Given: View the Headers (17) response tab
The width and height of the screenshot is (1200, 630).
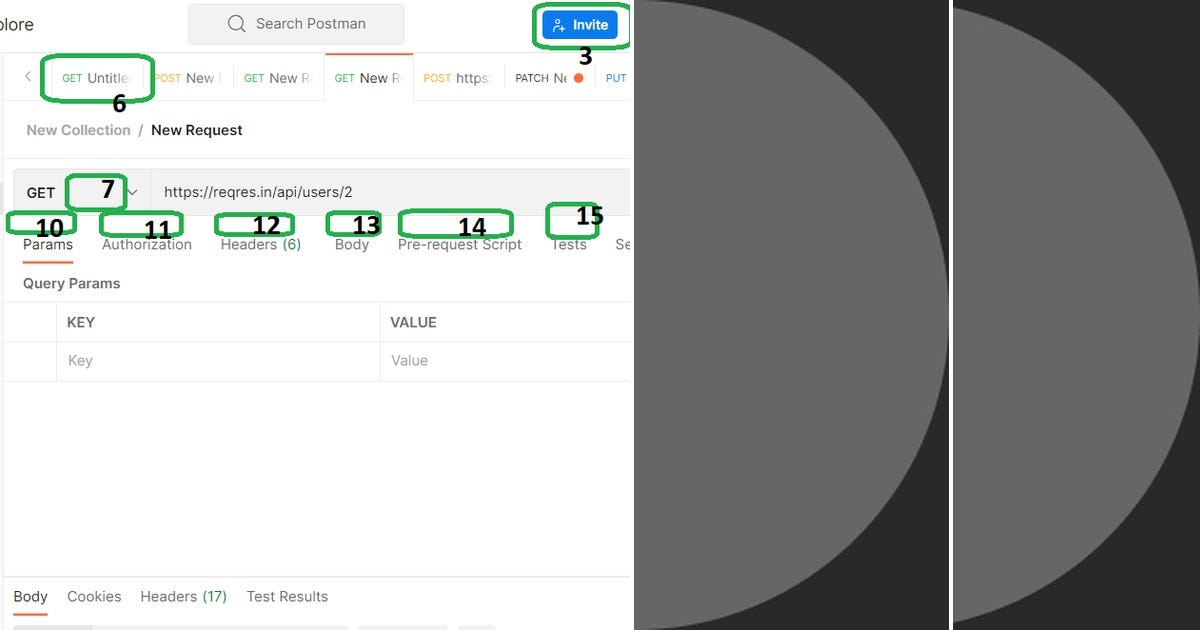Looking at the screenshot, I should pos(183,596).
